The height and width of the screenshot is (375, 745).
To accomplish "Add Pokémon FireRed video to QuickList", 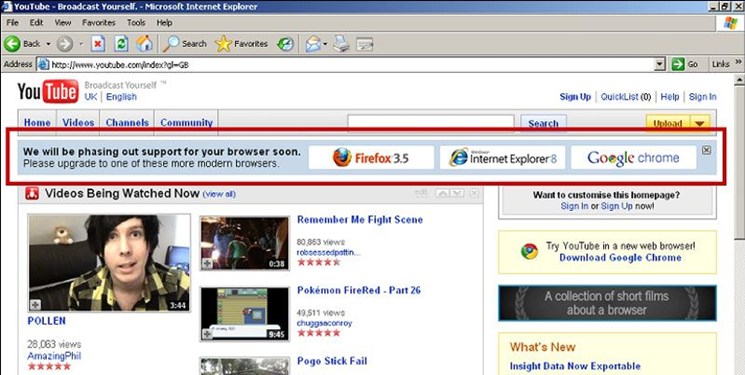I will [207, 334].
